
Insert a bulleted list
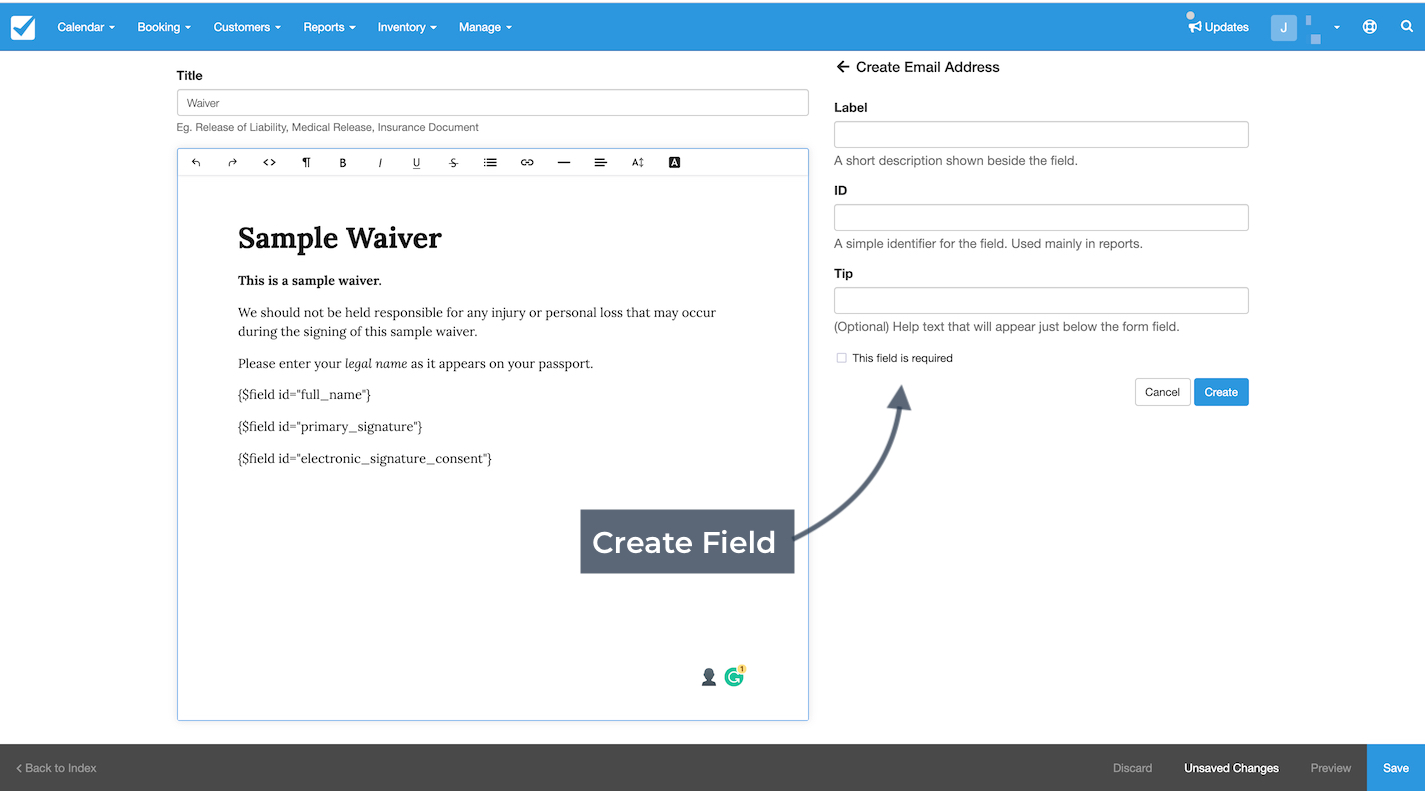(x=490, y=162)
